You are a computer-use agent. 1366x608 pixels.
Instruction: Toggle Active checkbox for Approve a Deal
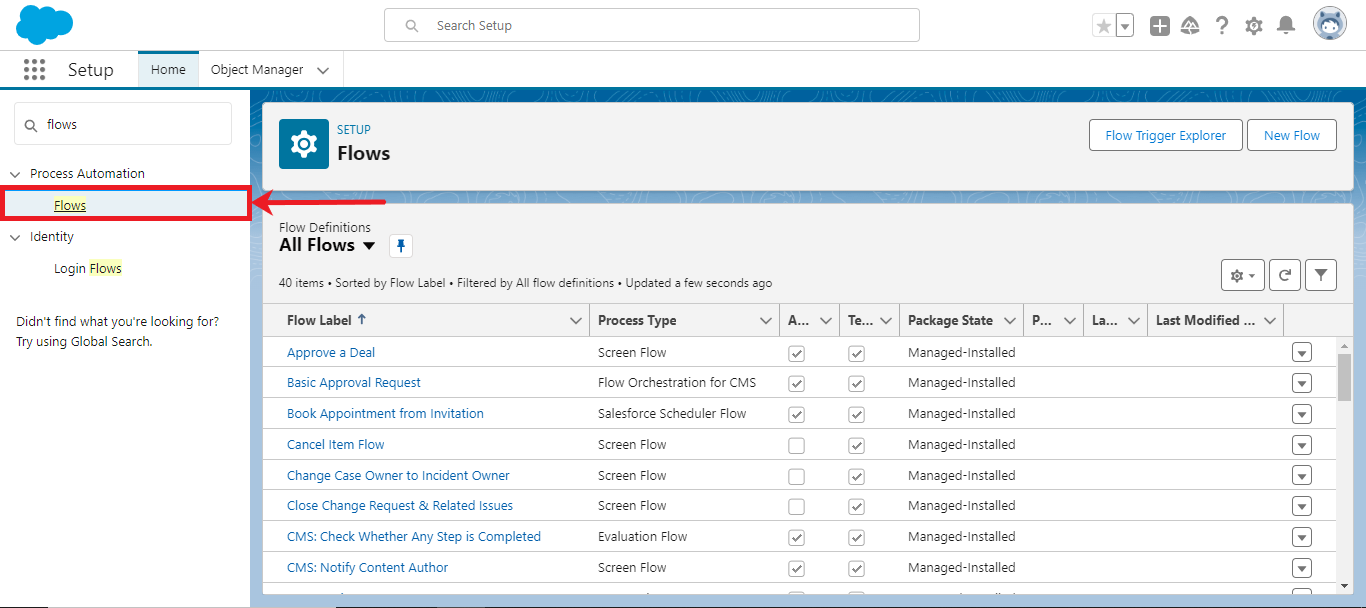point(796,353)
